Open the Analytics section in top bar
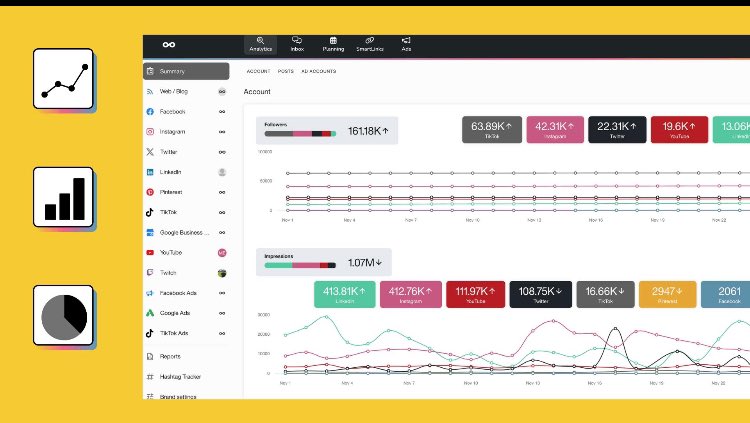 pos(261,45)
